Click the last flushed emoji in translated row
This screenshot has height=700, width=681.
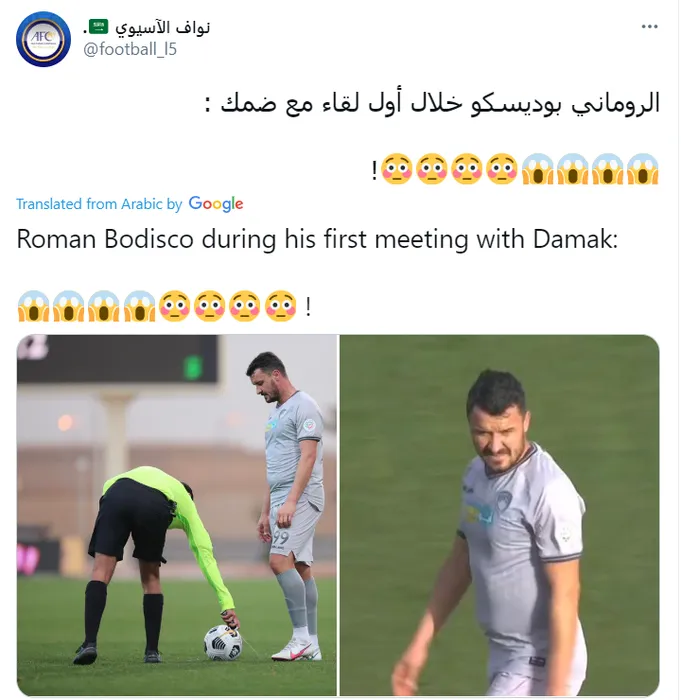click(280, 306)
